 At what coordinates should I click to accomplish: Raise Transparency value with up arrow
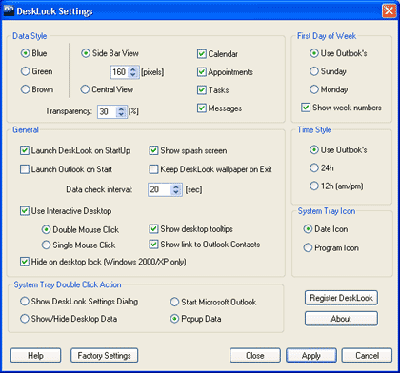(120, 109)
